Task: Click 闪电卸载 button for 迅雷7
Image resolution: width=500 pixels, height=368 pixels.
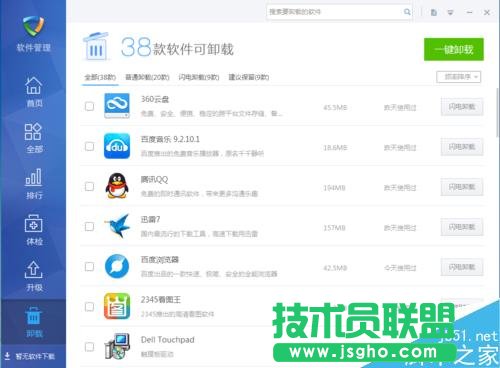Action: (x=462, y=227)
